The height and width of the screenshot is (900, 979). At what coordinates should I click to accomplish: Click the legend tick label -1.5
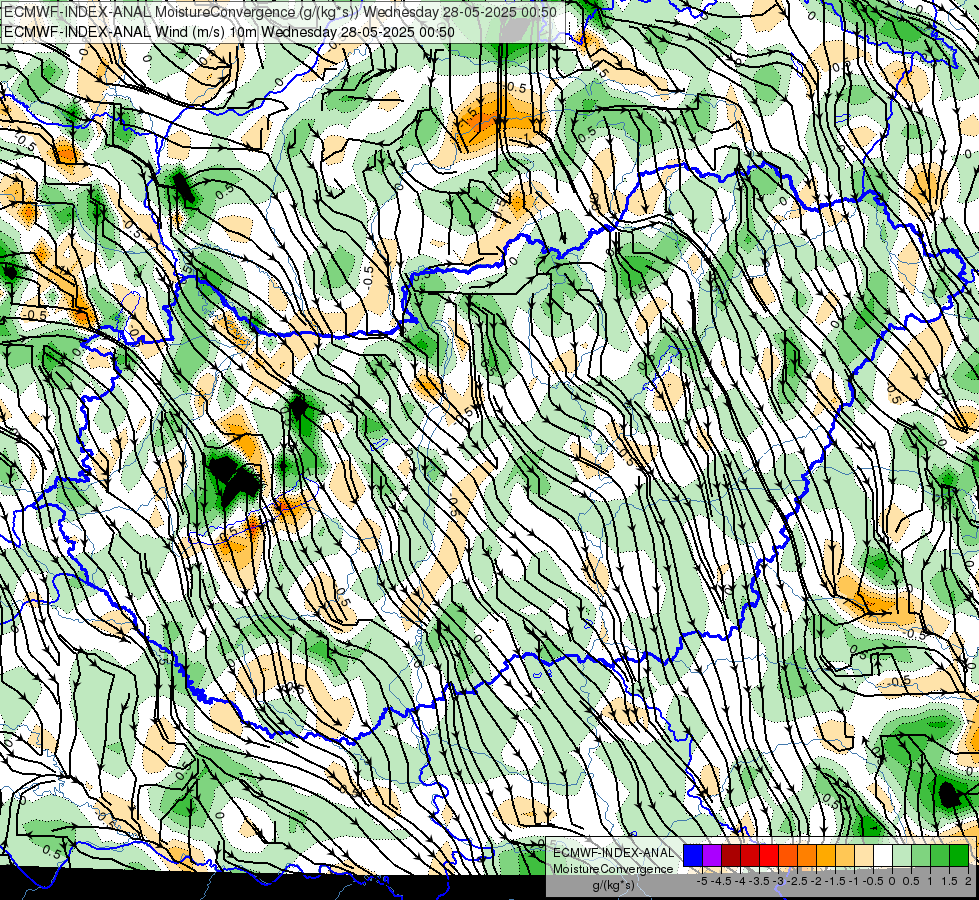(x=835, y=881)
